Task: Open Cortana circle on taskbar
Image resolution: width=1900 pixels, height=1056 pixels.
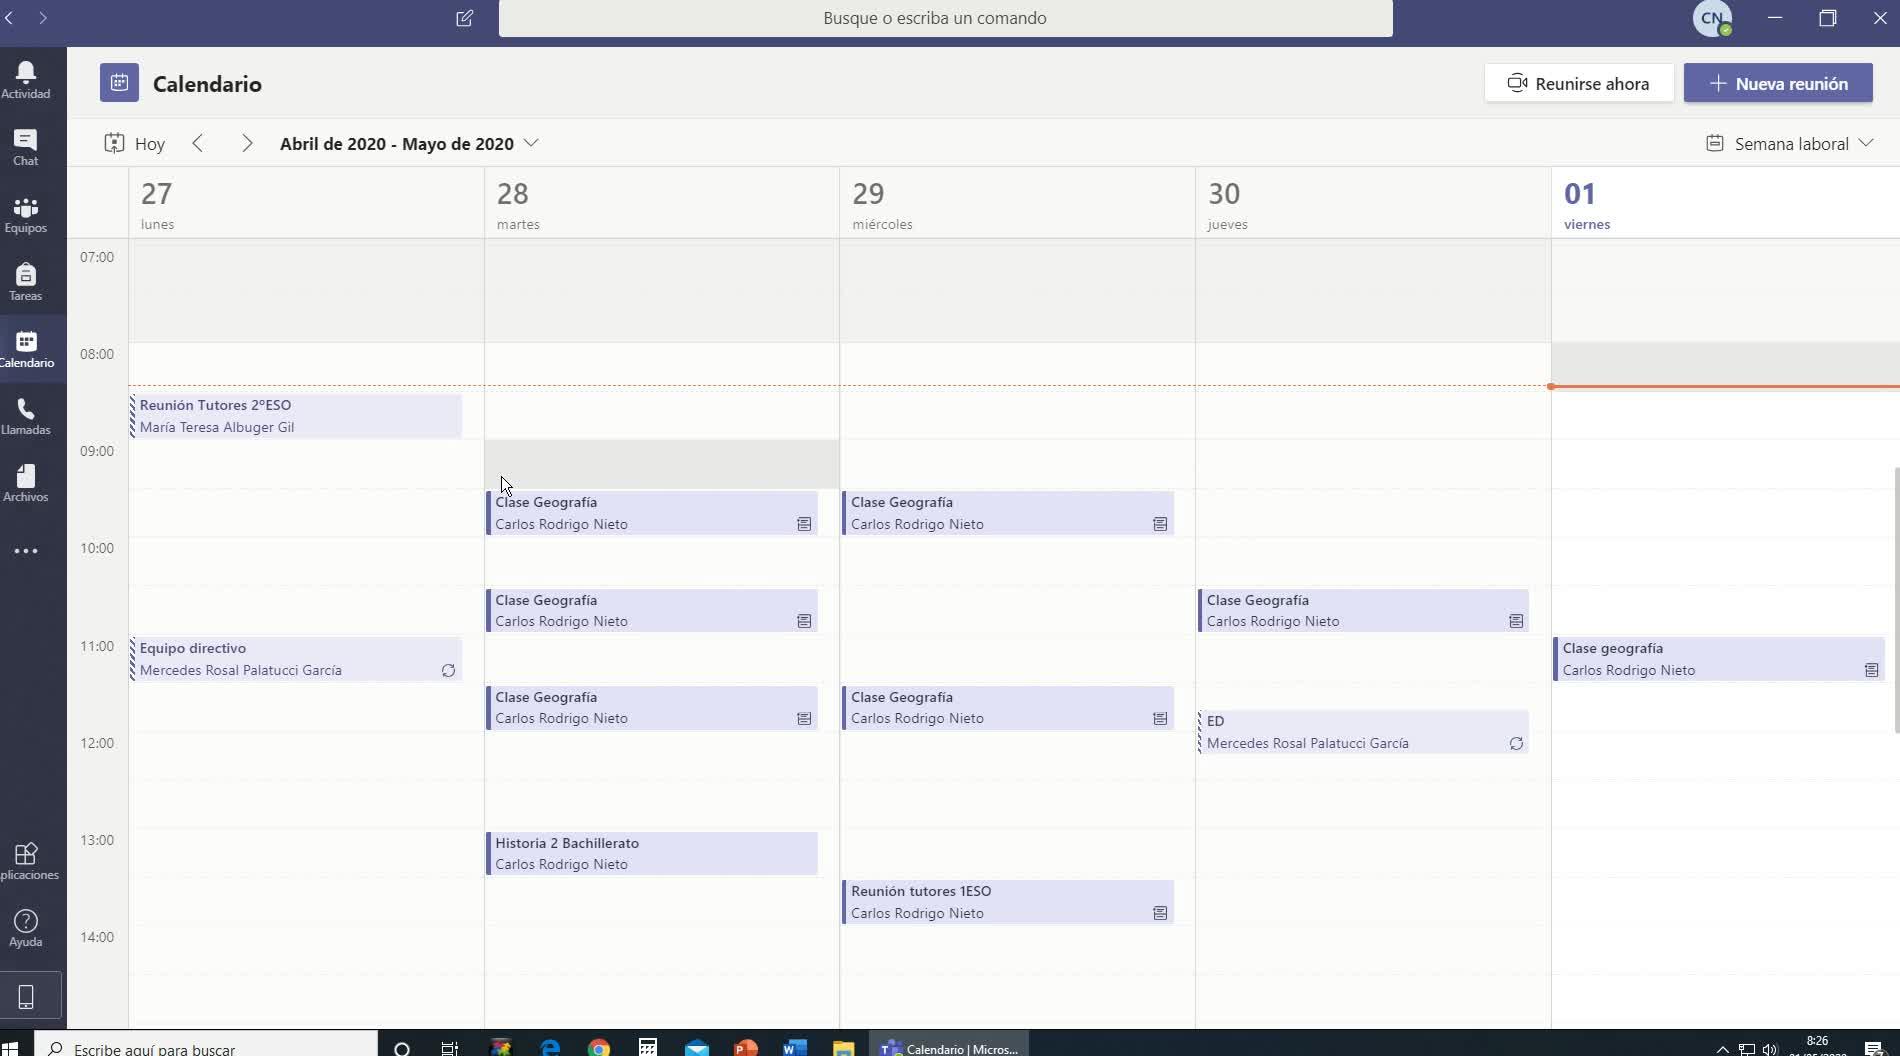Action: 402,1048
